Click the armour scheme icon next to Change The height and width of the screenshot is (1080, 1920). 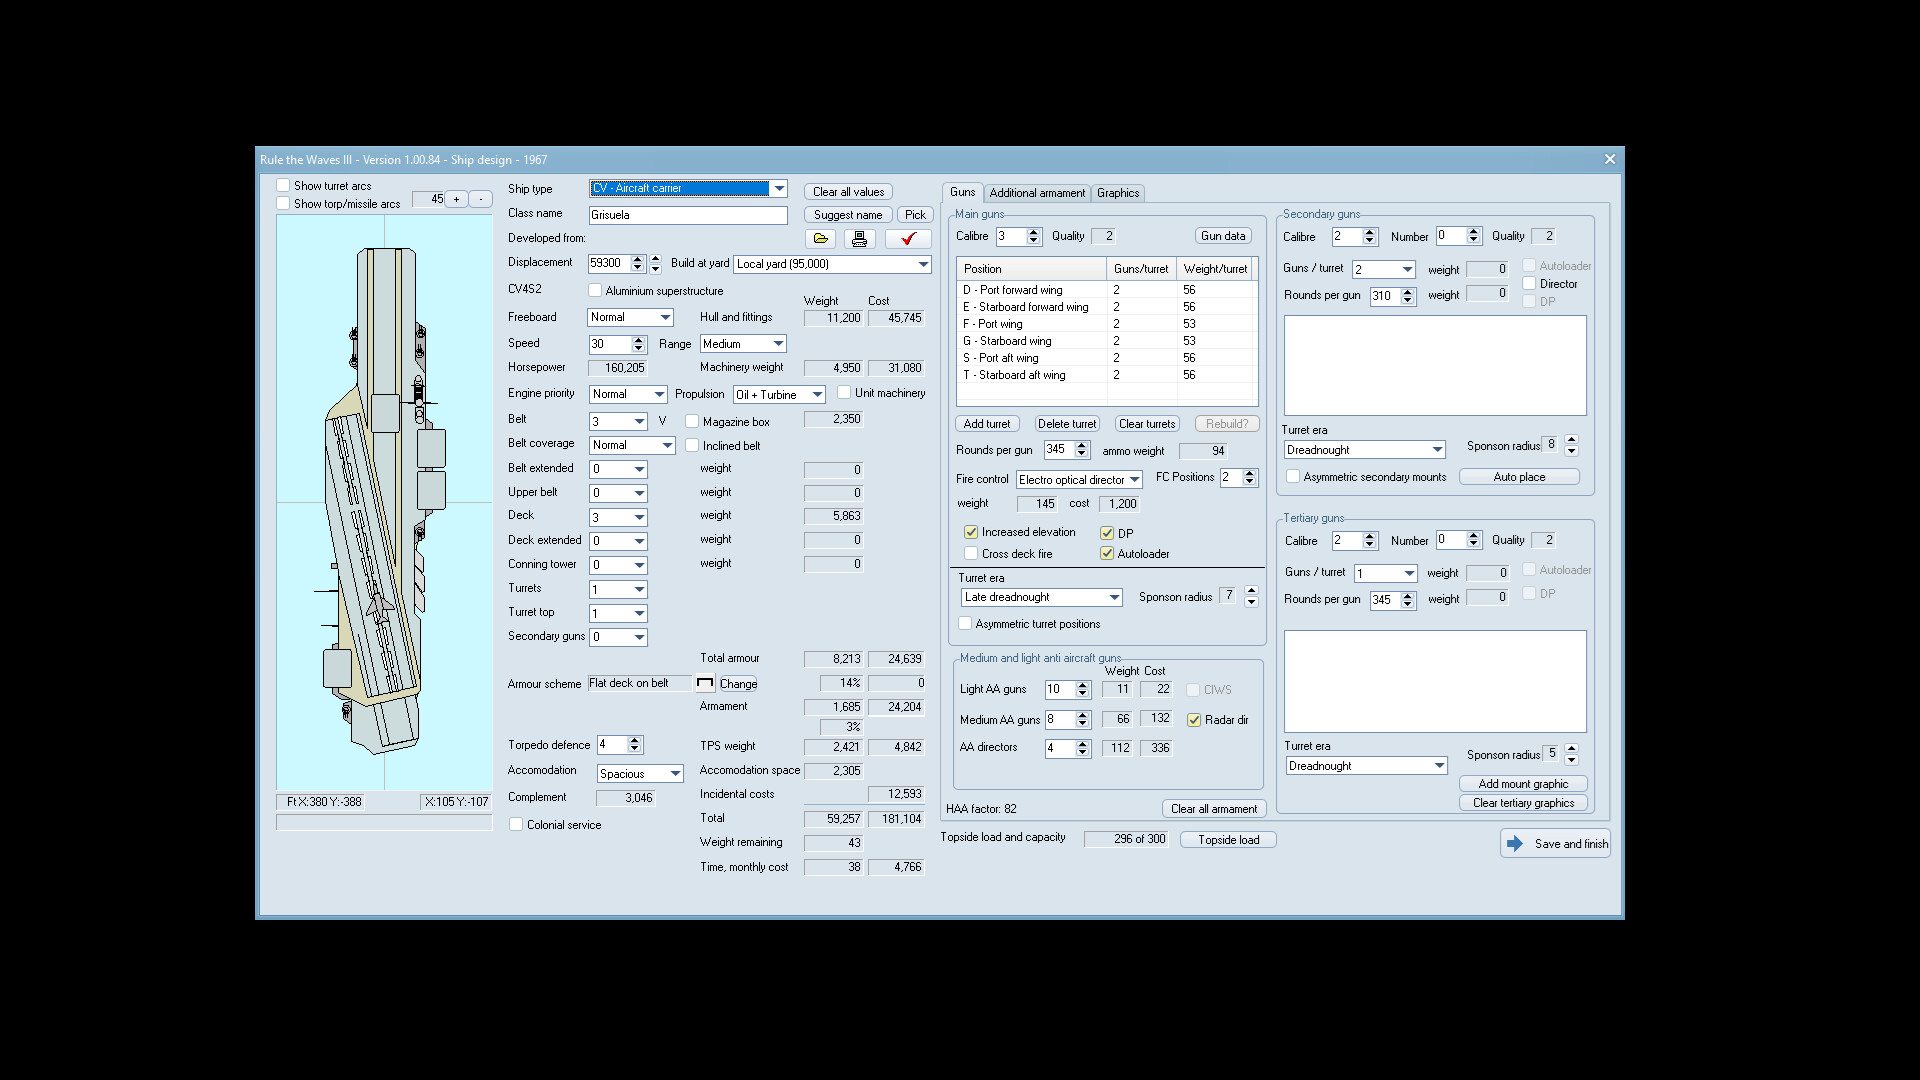706,684
